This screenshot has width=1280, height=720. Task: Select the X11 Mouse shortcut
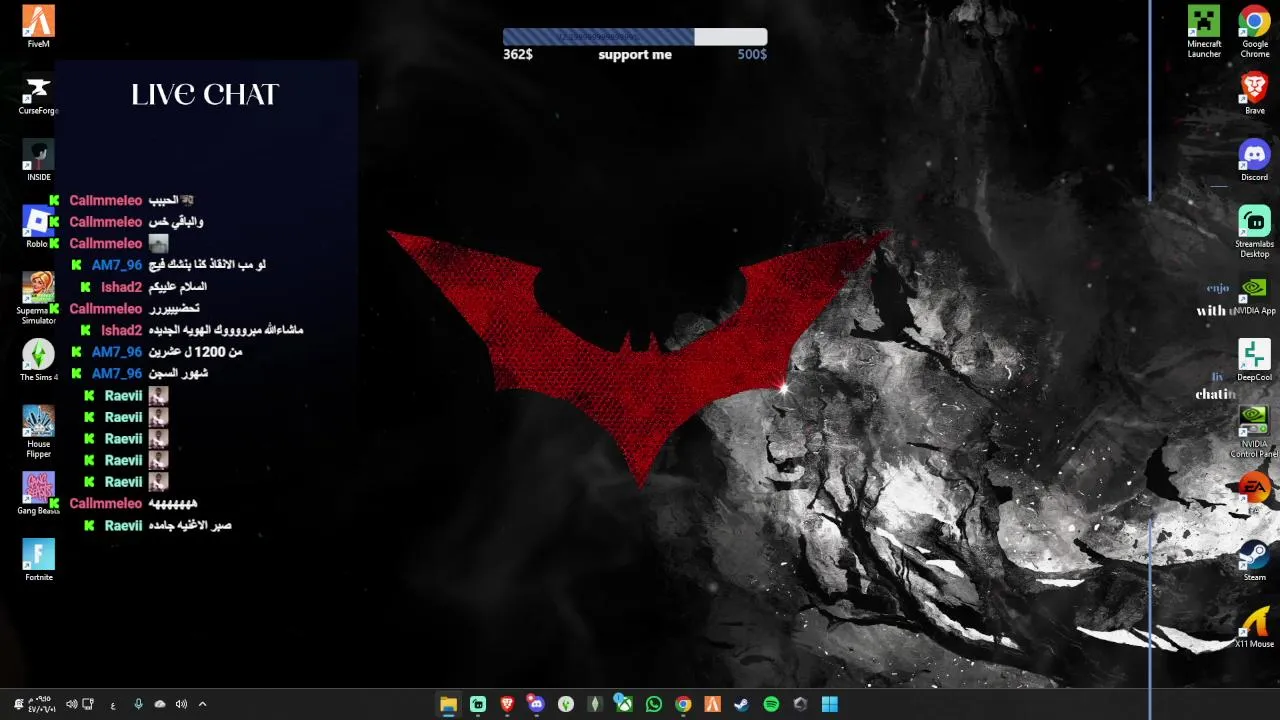(x=1254, y=627)
